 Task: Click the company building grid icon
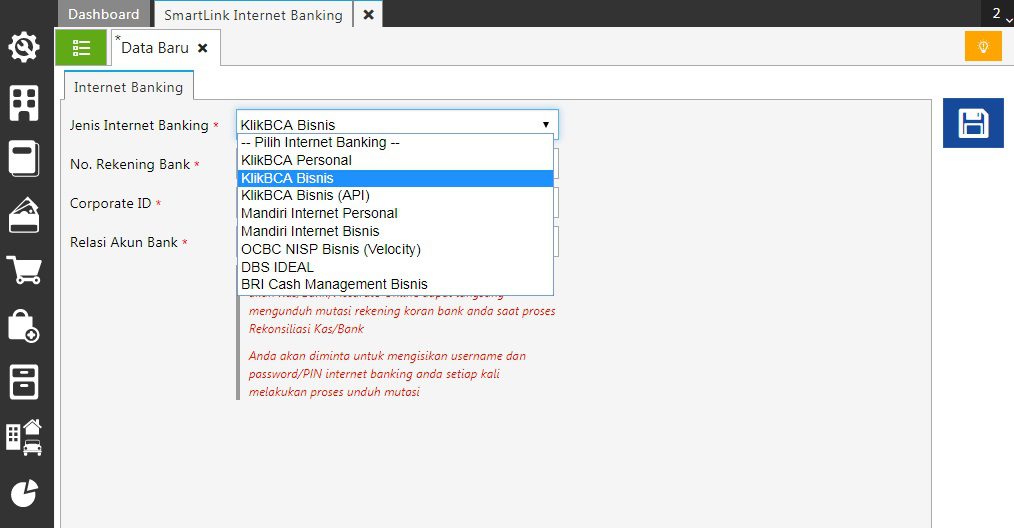coord(24,103)
